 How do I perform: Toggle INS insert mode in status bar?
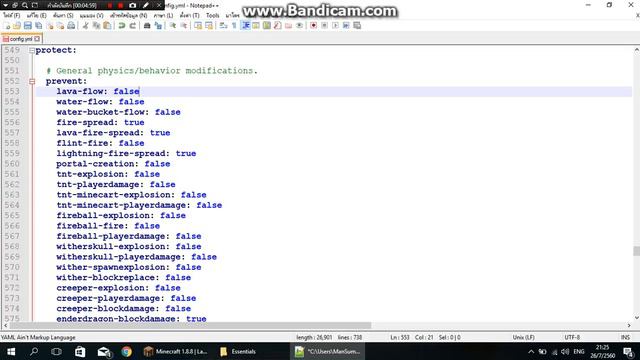625,337
